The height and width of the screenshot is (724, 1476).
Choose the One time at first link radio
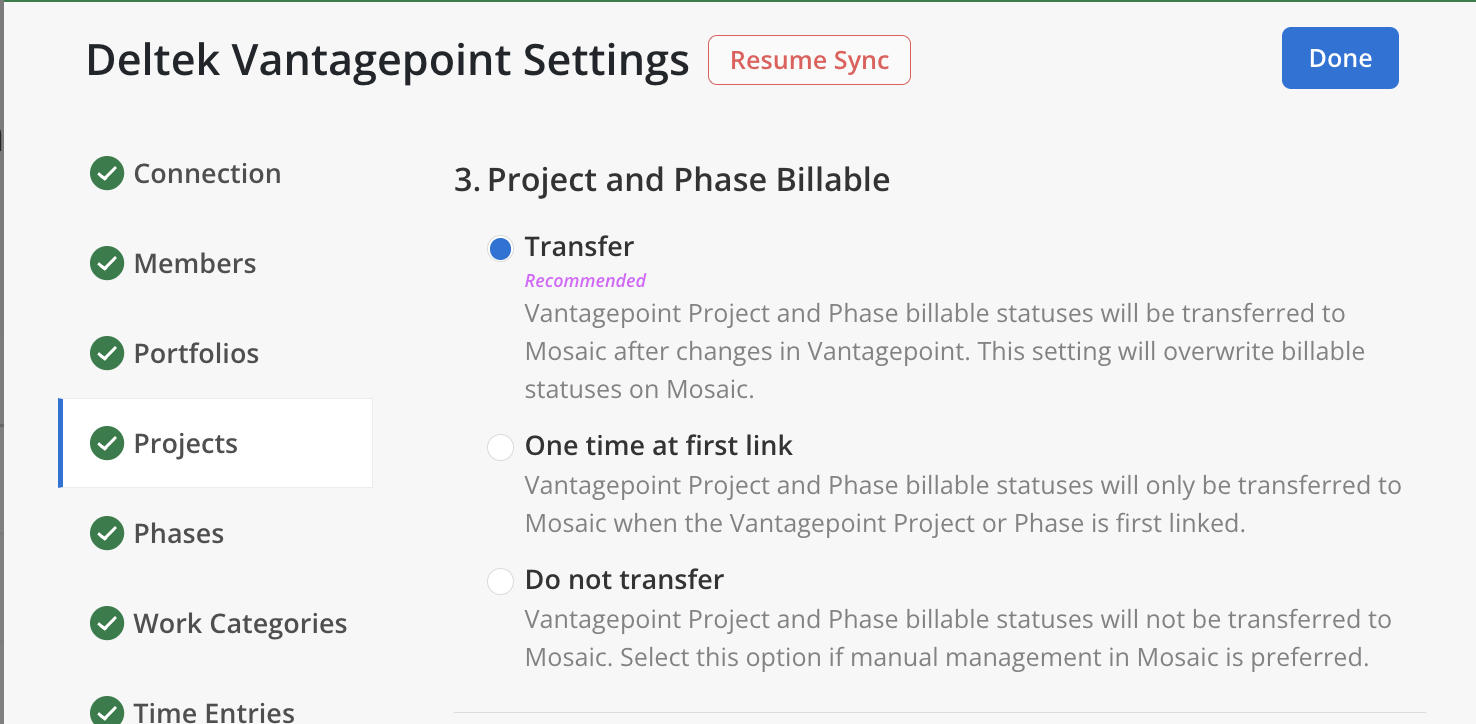(501, 447)
